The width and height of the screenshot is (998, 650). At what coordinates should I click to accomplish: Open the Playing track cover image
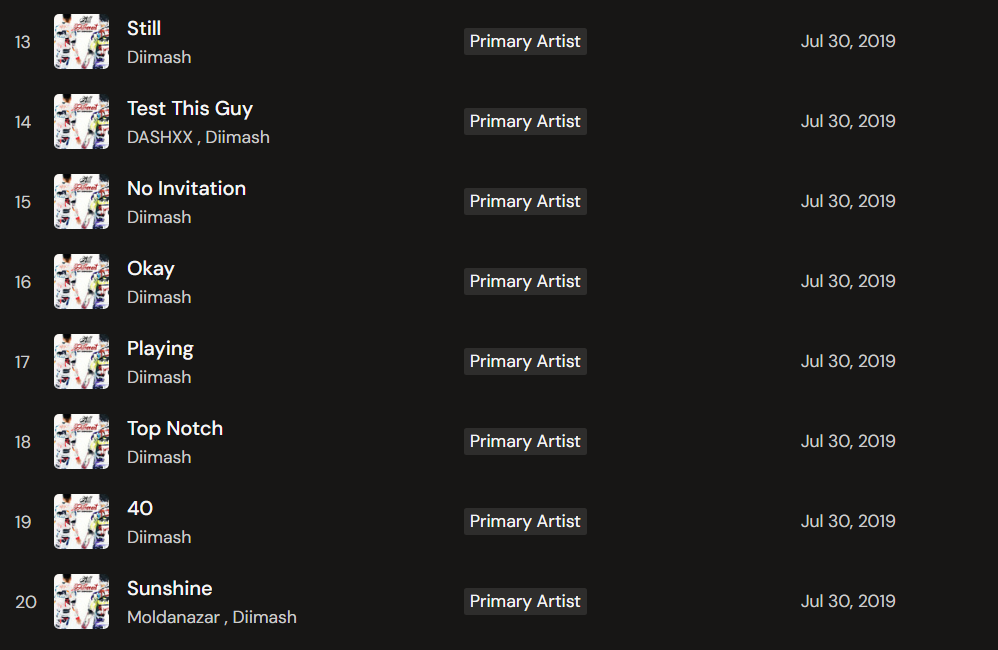coord(81,362)
